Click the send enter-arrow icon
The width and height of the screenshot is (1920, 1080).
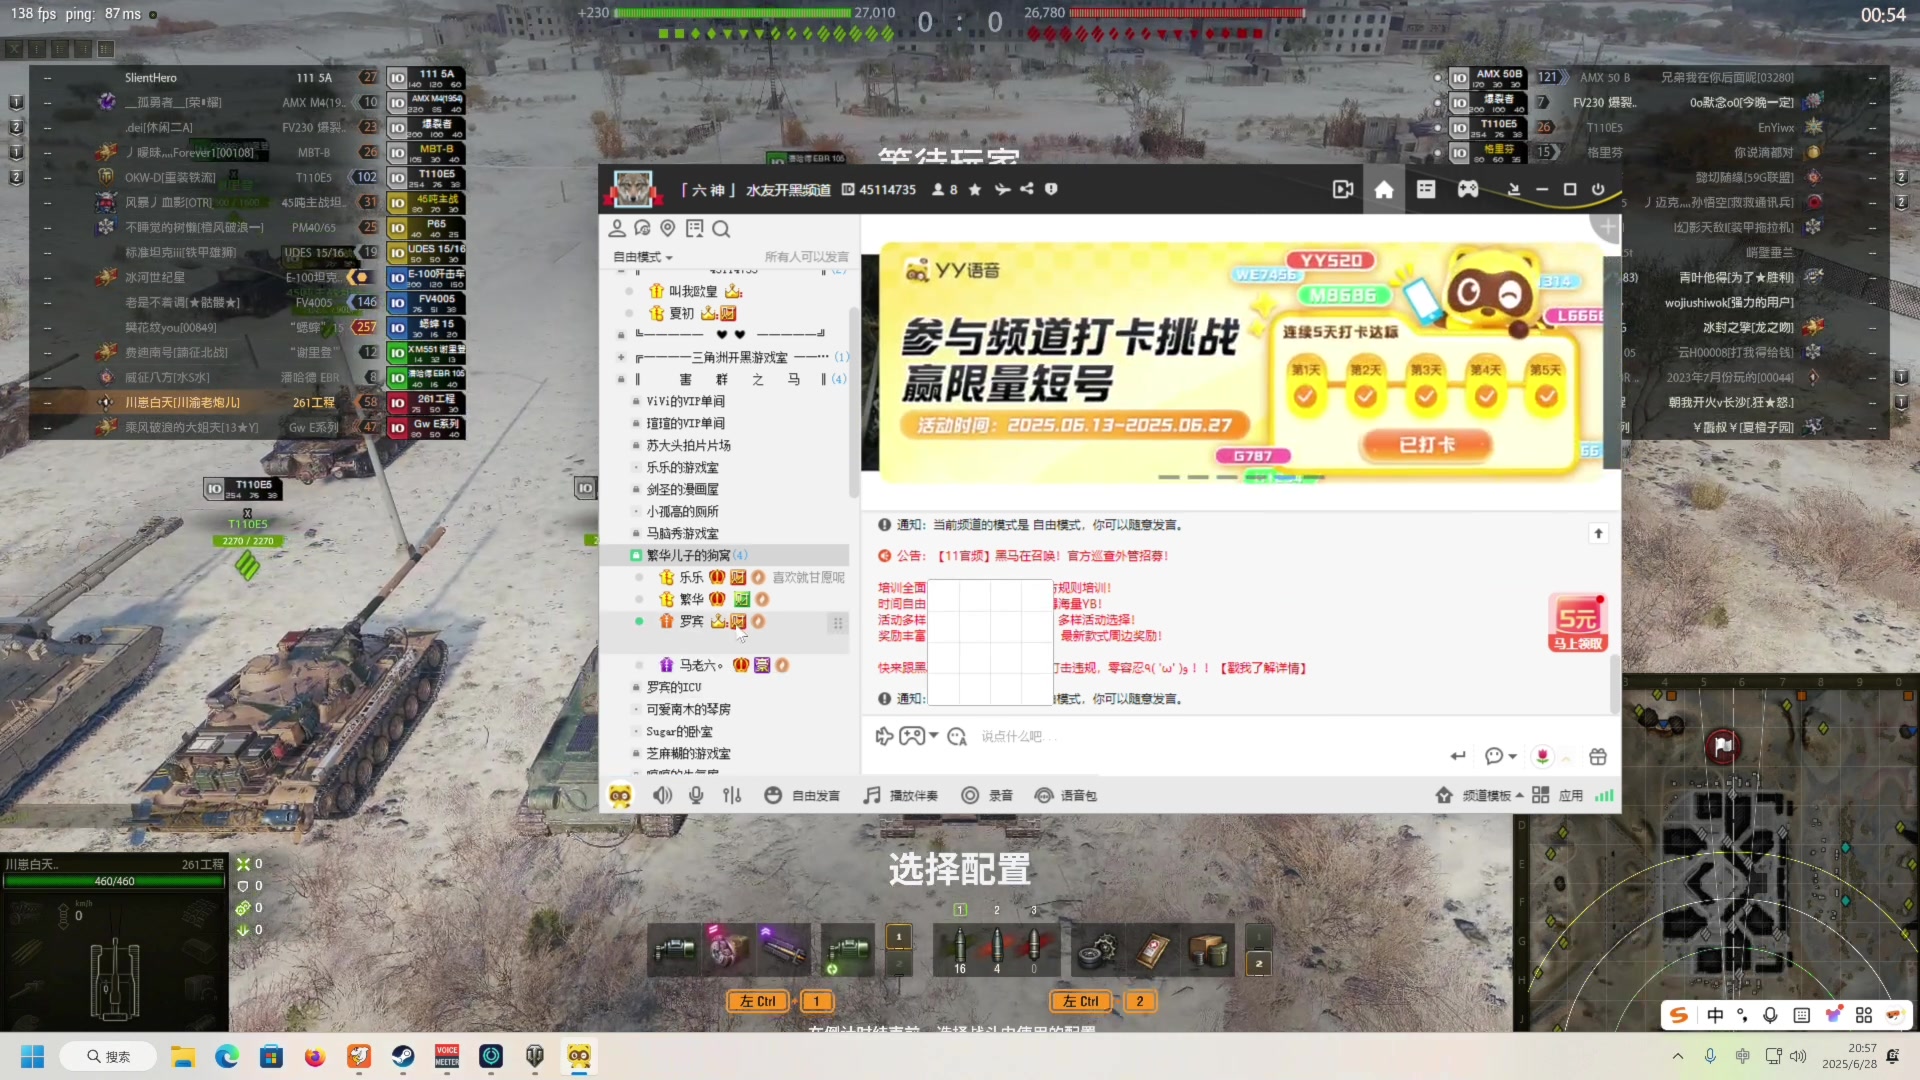[x=1458, y=756]
